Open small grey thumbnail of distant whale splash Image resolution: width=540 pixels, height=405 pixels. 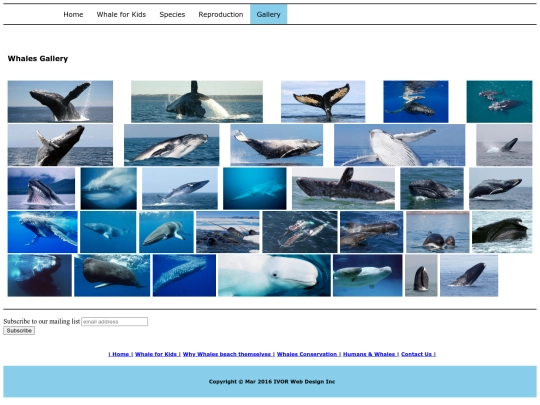tap(504, 145)
